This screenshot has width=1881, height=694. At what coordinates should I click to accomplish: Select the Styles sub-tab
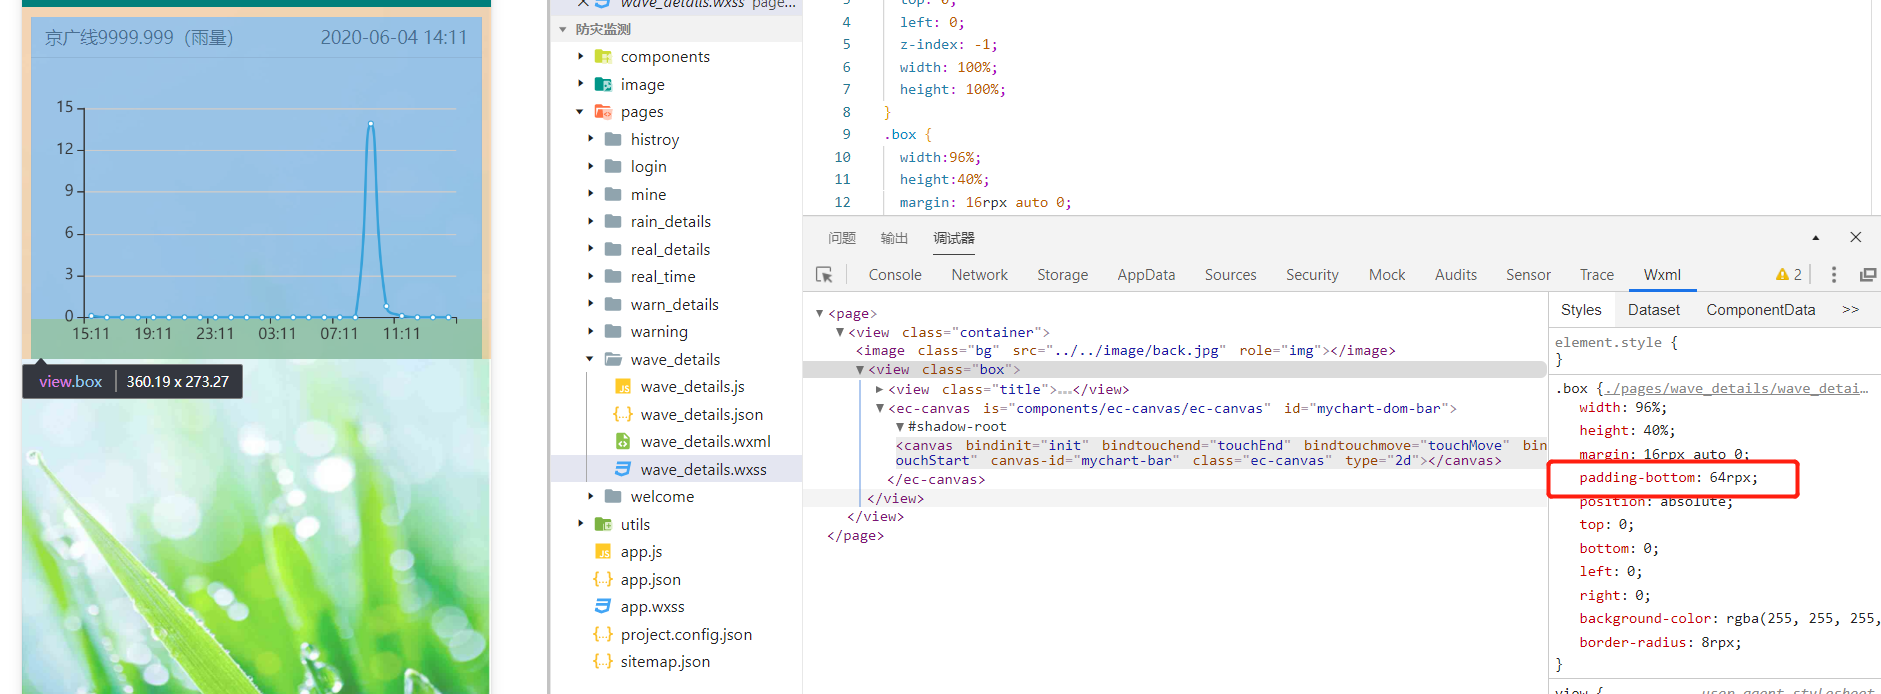1581,310
